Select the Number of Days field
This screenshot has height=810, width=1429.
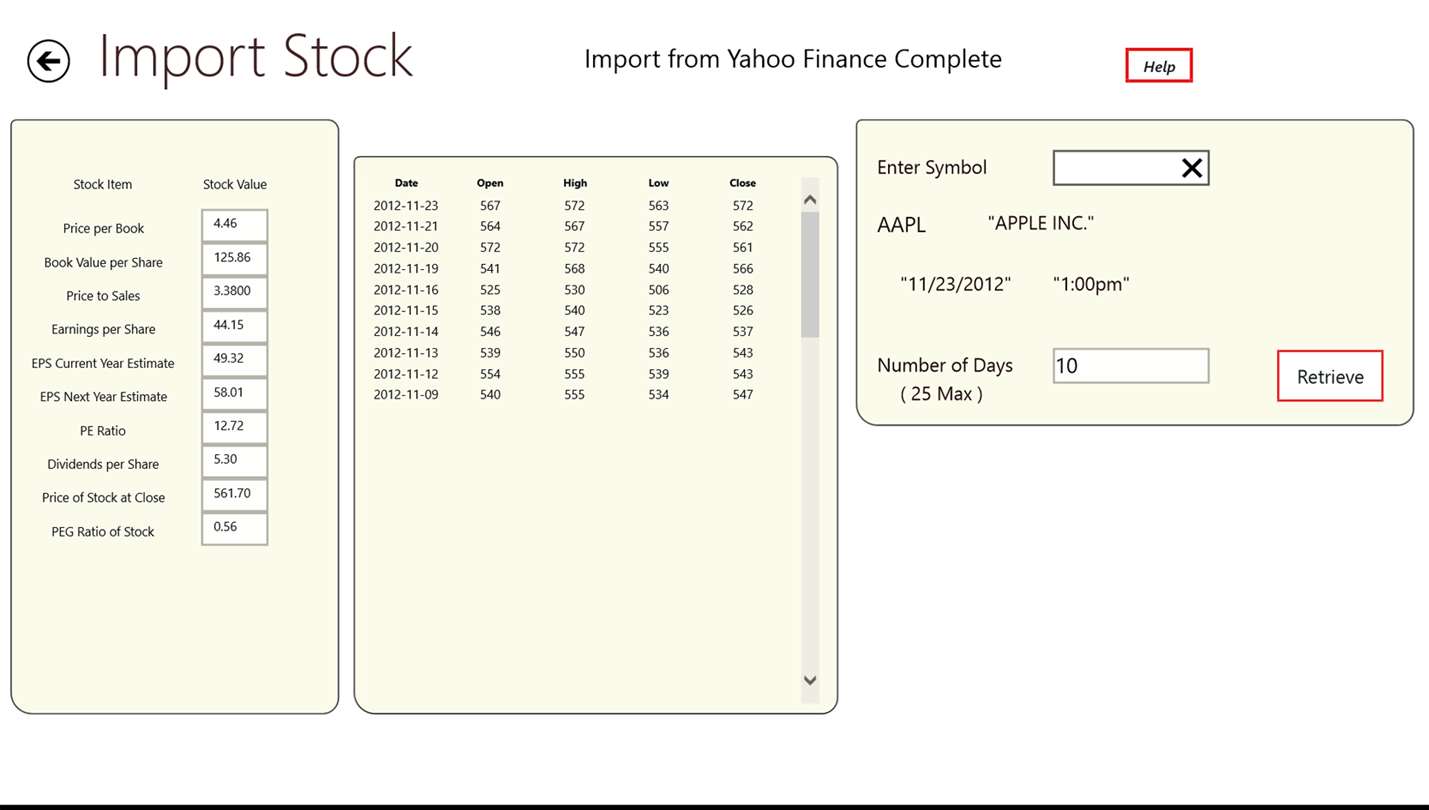pyautogui.click(x=1131, y=366)
